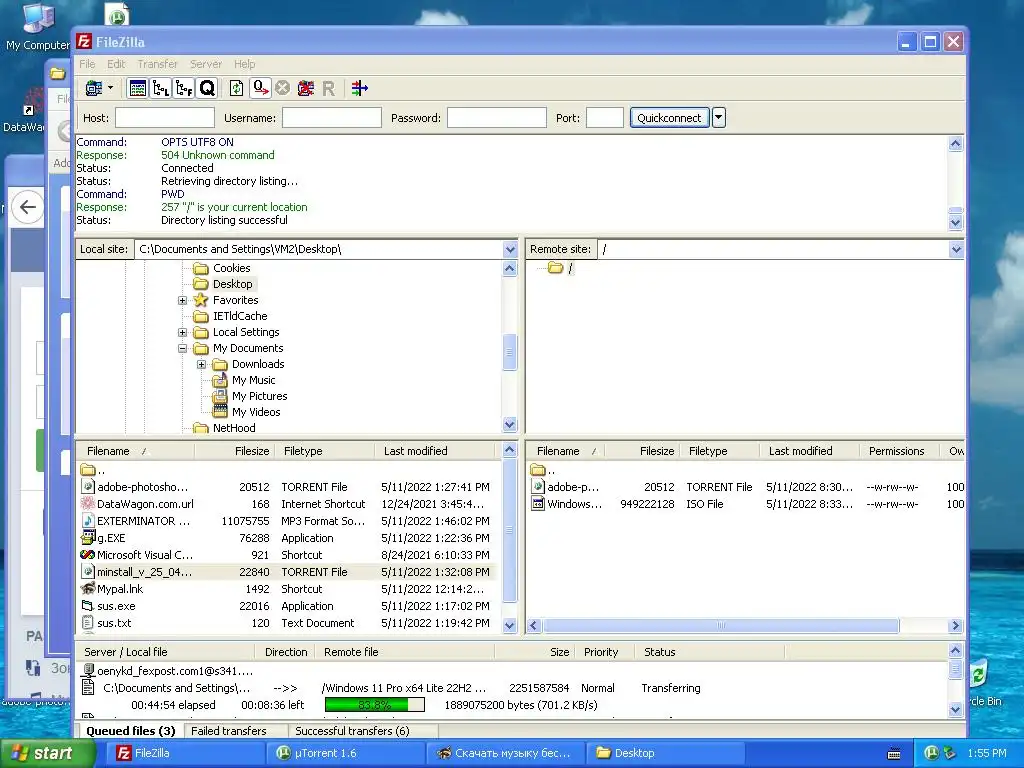
Task: Sort local files by Filesize column
Action: click(235, 451)
